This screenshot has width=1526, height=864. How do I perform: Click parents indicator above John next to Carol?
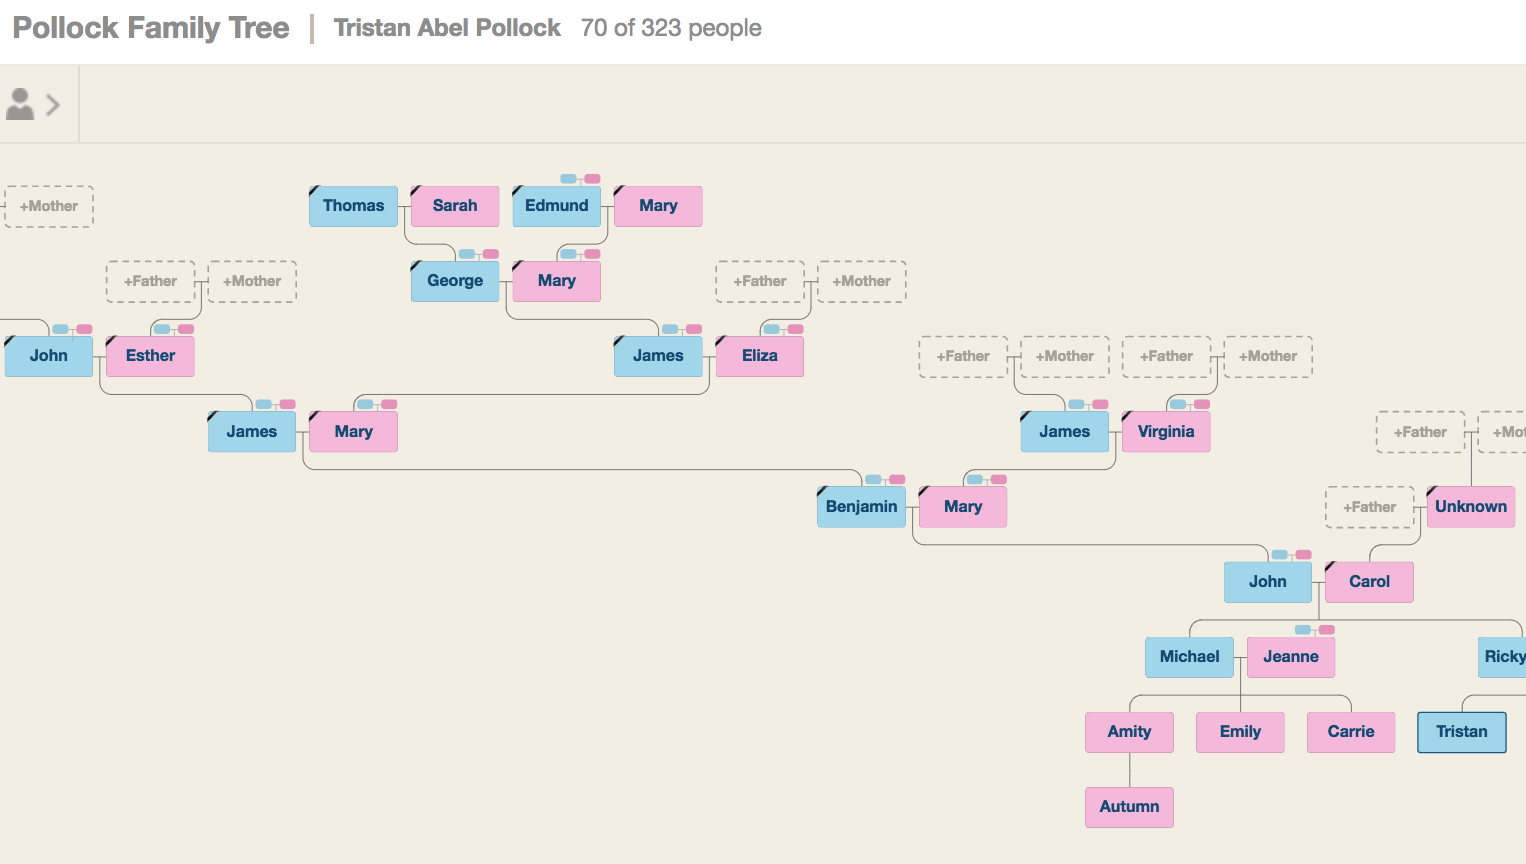tap(1290, 555)
